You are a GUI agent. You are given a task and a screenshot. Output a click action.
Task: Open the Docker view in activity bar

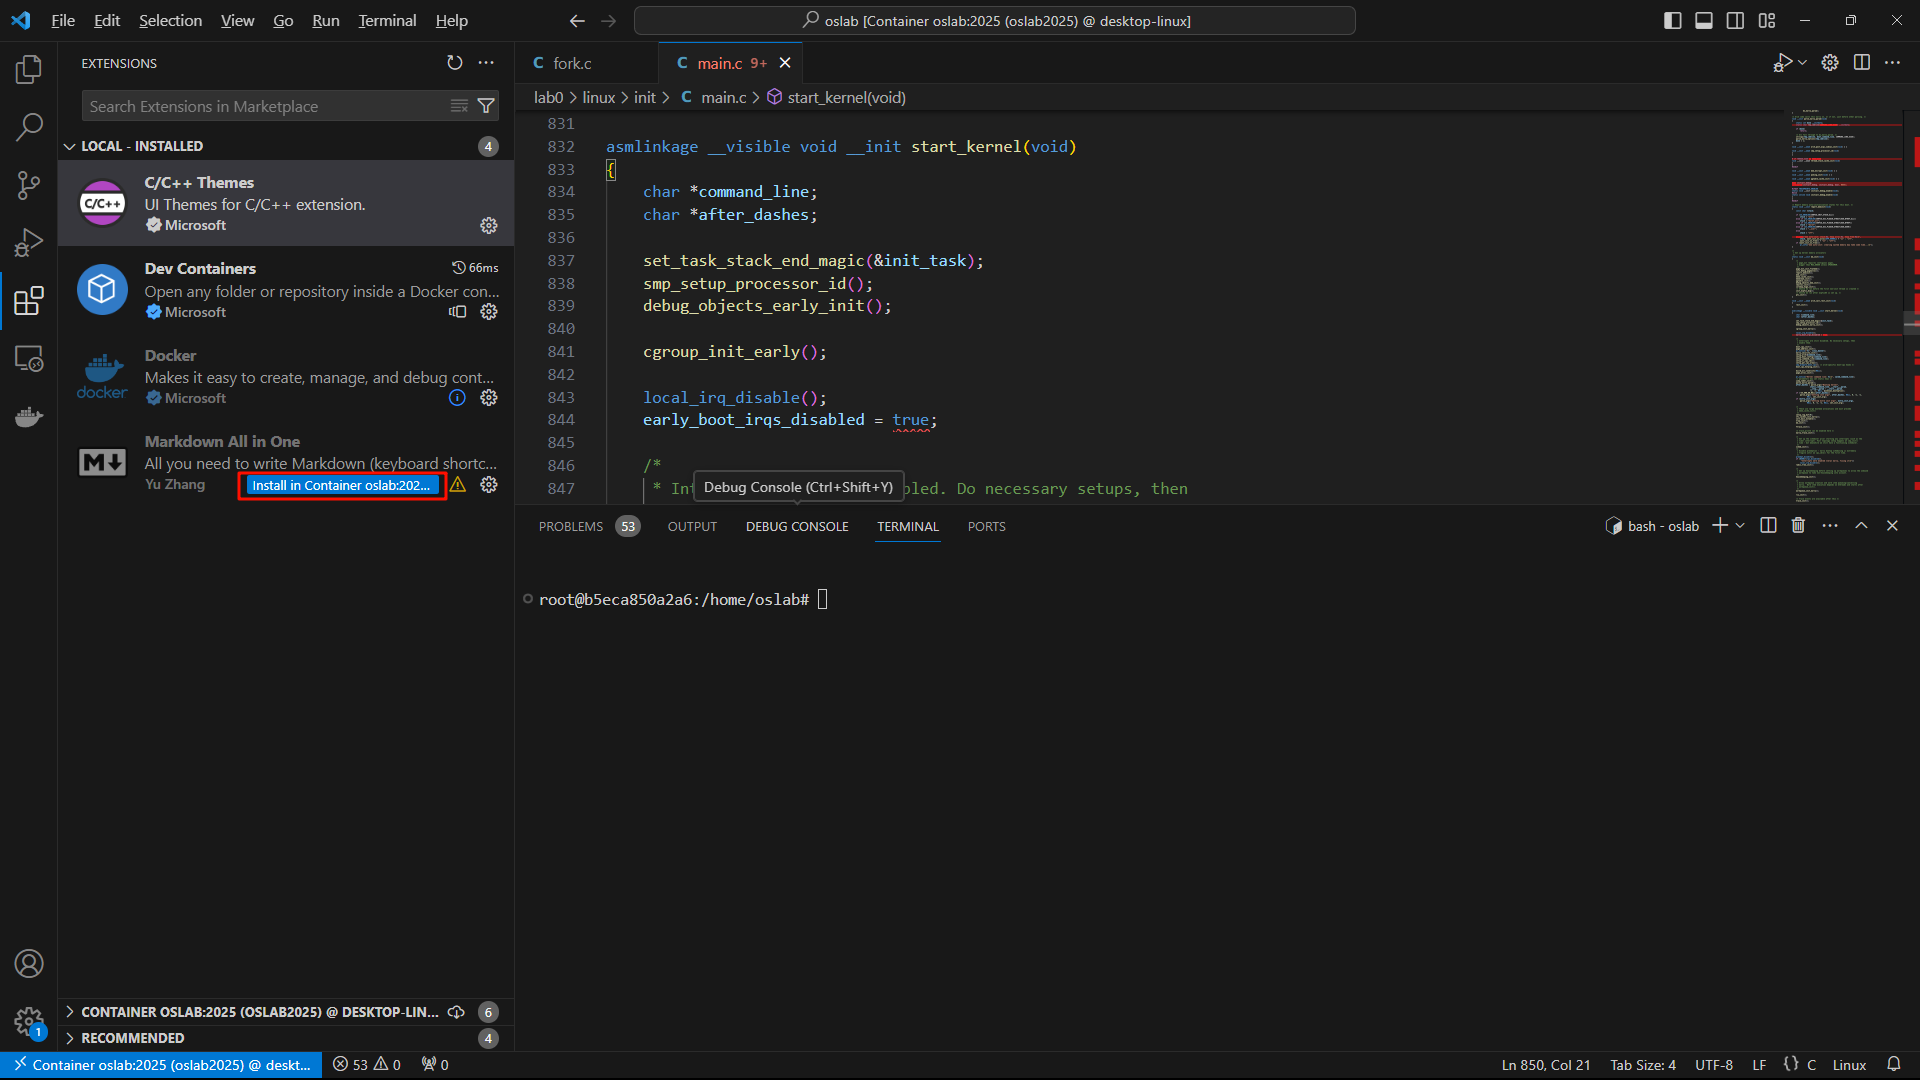[29, 416]
